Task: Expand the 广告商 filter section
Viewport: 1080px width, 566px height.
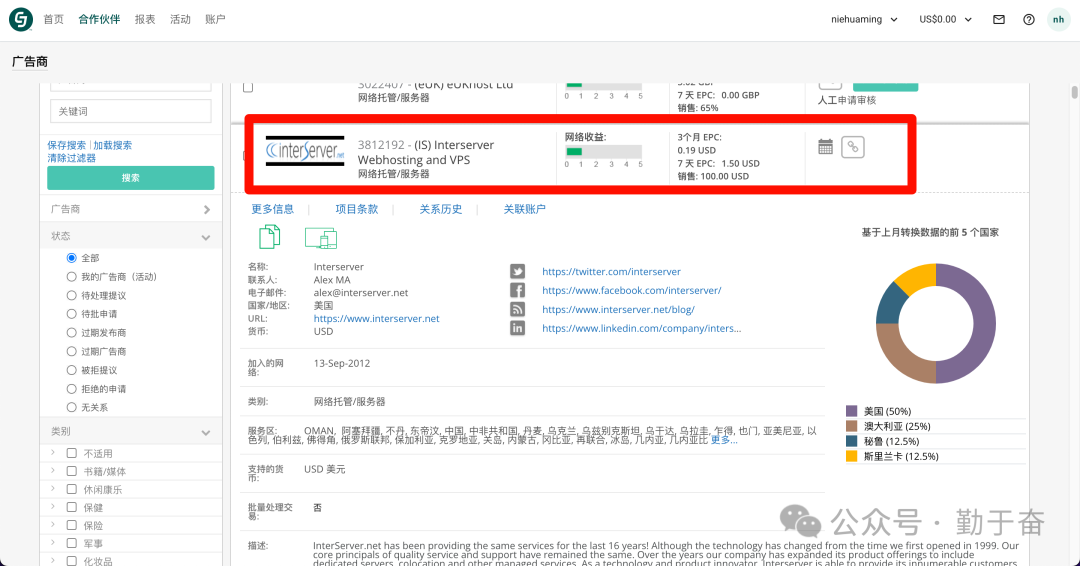Action: pos(206,210)
